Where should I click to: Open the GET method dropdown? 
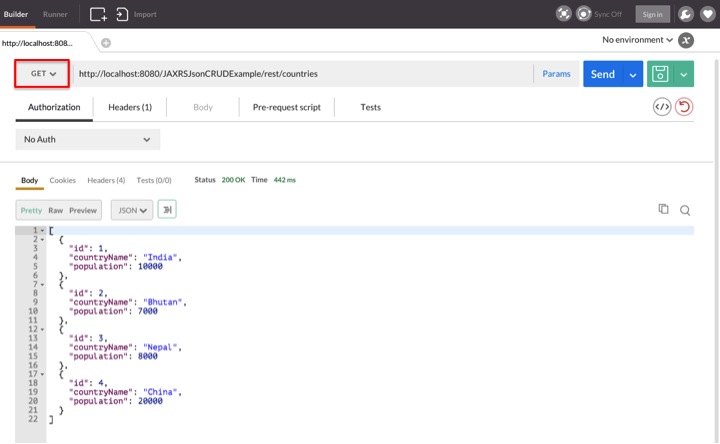coord(42,73)
